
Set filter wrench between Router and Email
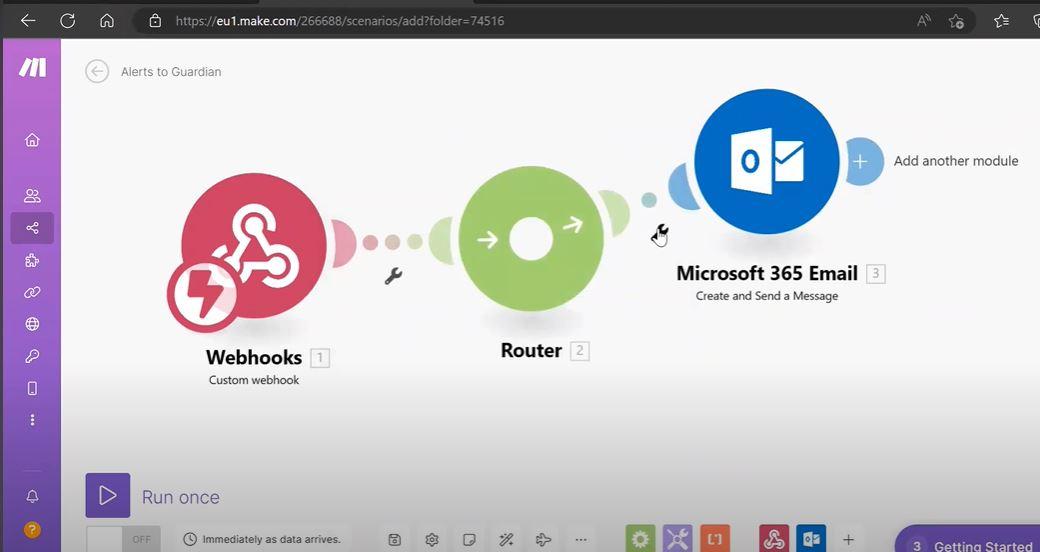tap(661, 232)
